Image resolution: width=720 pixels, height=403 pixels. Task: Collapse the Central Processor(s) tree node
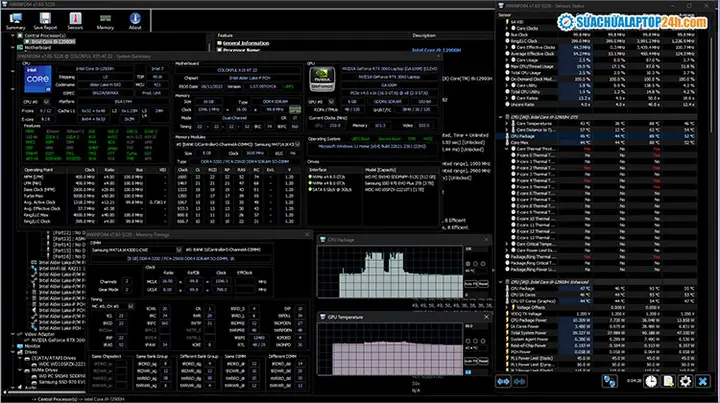coord(13,35)
